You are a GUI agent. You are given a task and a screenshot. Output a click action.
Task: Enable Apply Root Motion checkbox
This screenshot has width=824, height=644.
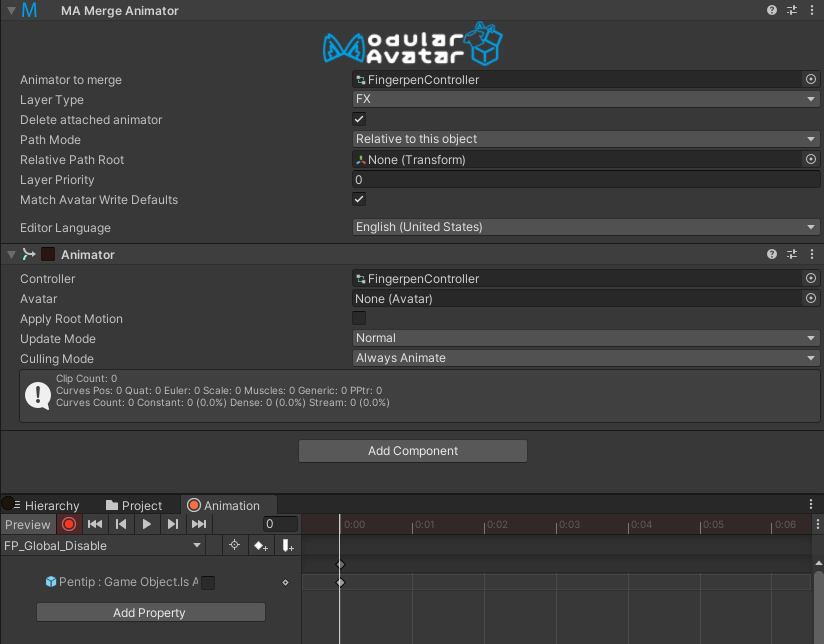click(x=359, y=318)
